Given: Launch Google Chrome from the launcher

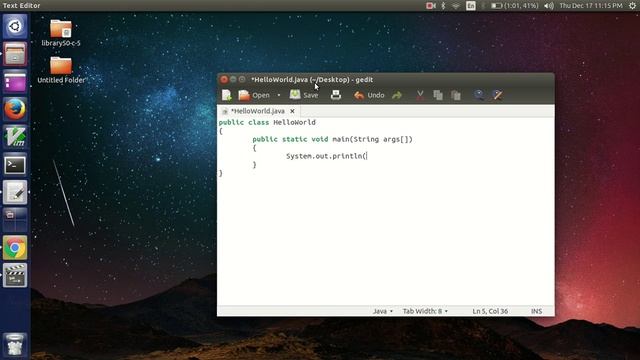Looking at the screenshot, I should tap(15, 247).
